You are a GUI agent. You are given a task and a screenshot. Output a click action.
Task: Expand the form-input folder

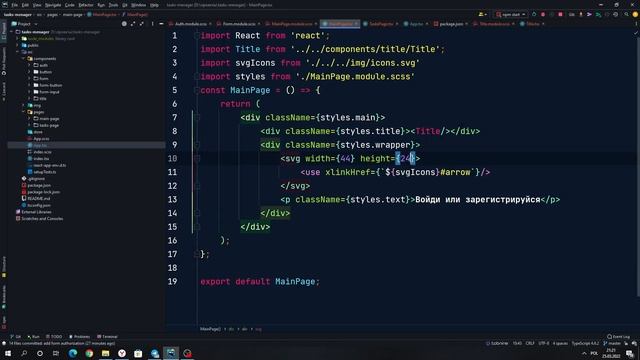point(29,92)
